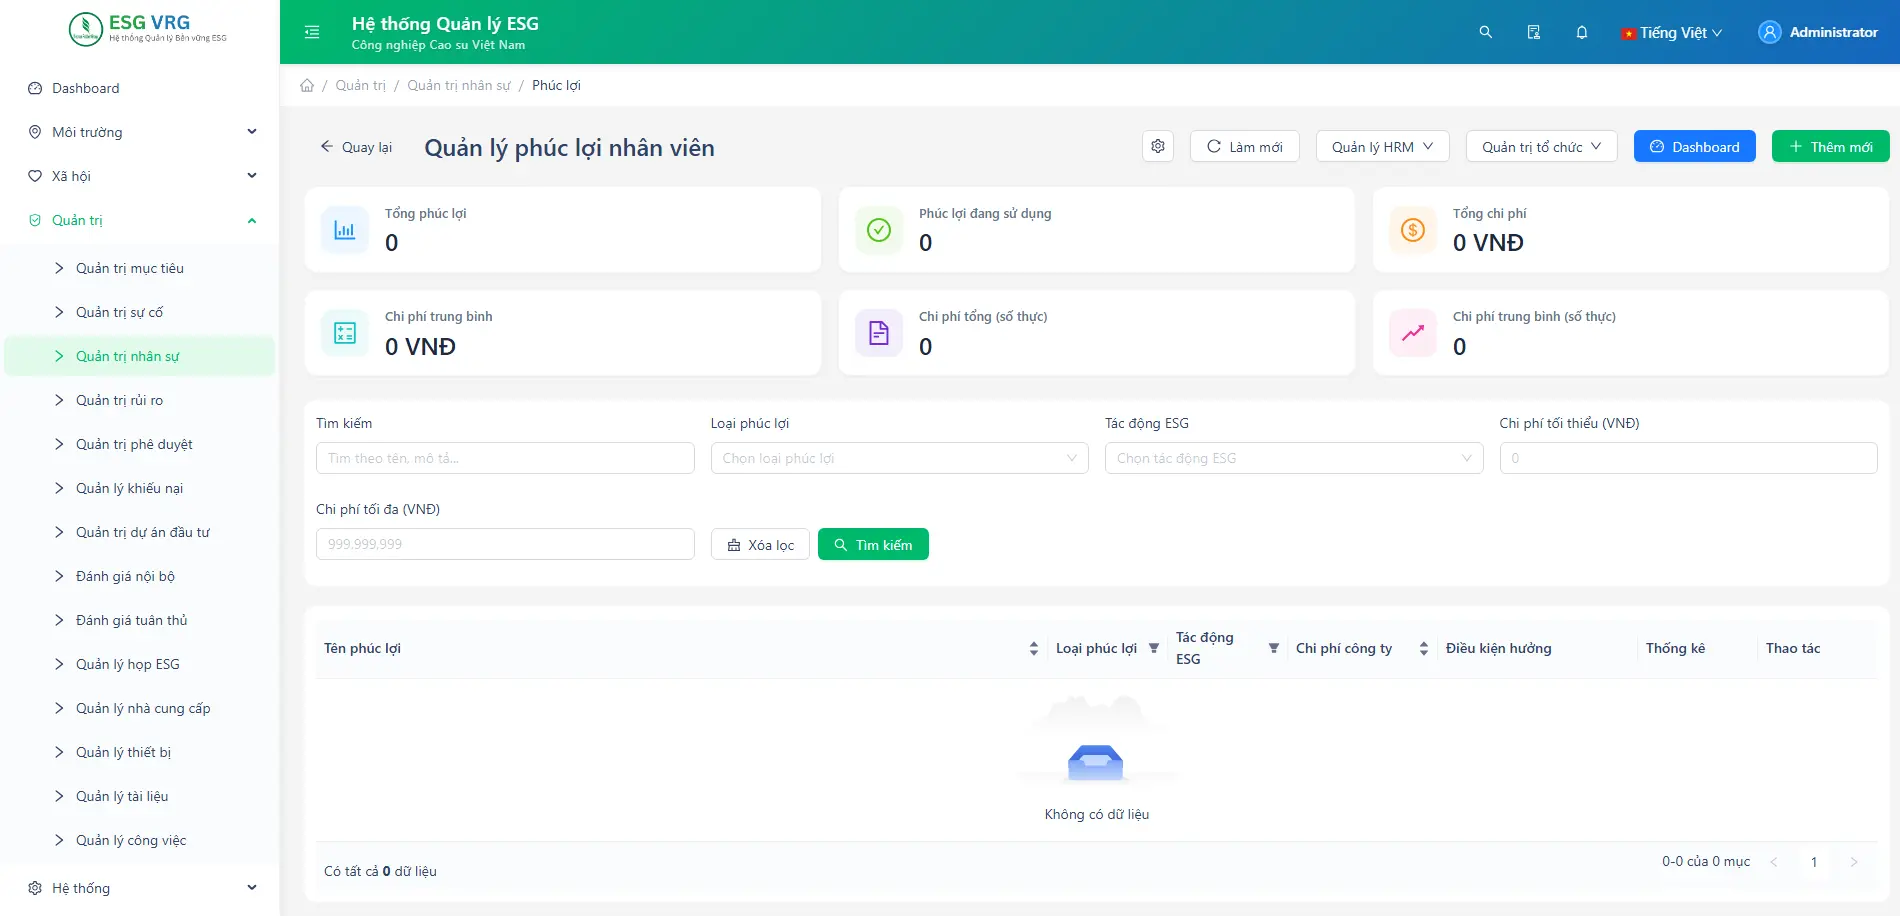The height and width of the screenshot is (916, 1900).
Task: Open the document search icon in header
Action: coord(1534,32)
